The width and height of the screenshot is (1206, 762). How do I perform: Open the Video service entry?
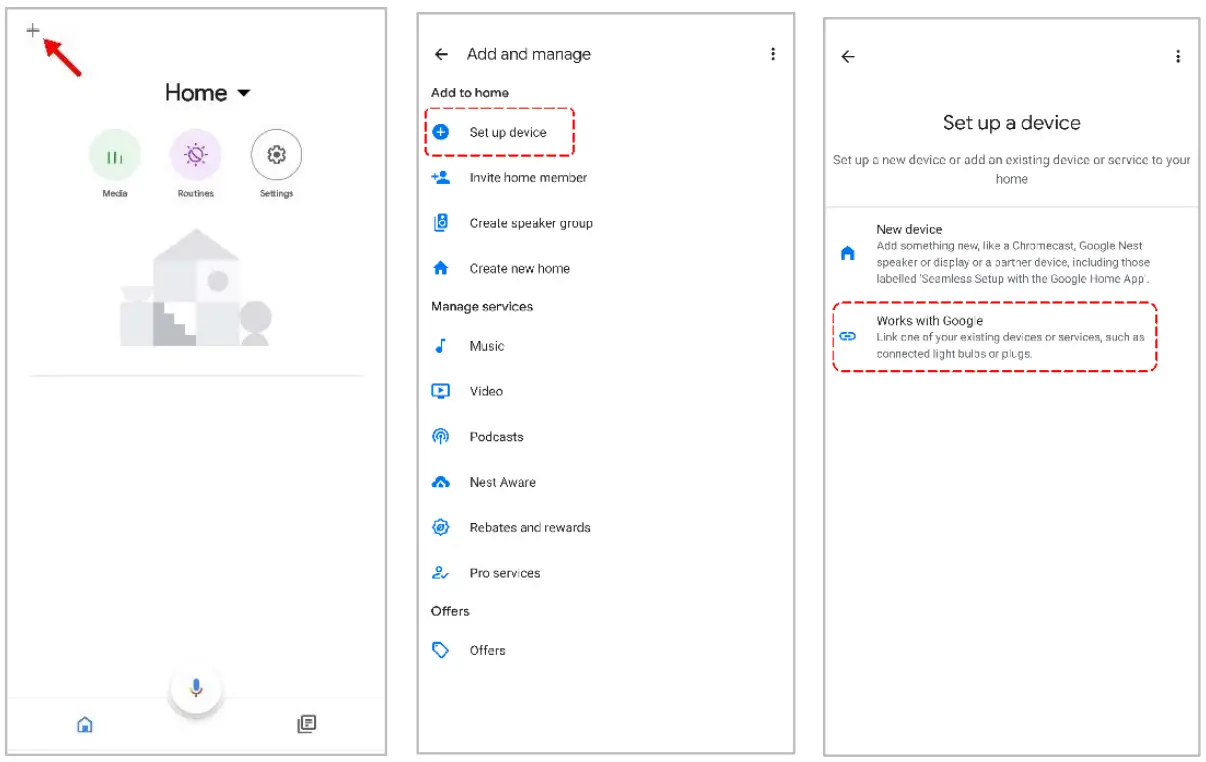(486, 391)
